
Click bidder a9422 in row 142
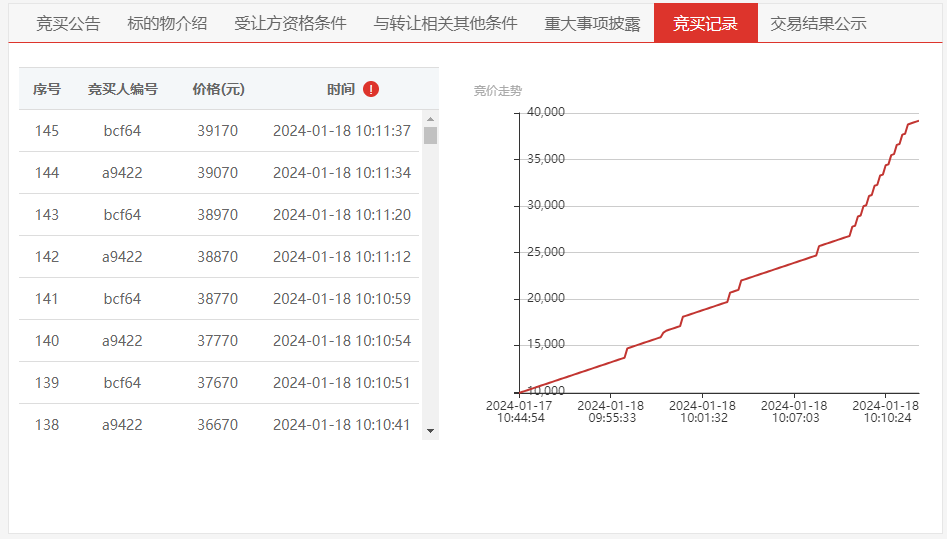122,257
